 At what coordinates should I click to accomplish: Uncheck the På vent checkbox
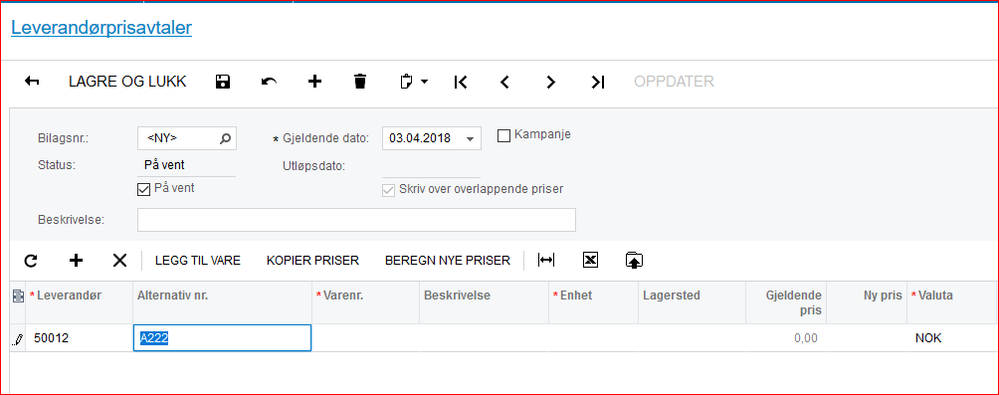[143, 189]
